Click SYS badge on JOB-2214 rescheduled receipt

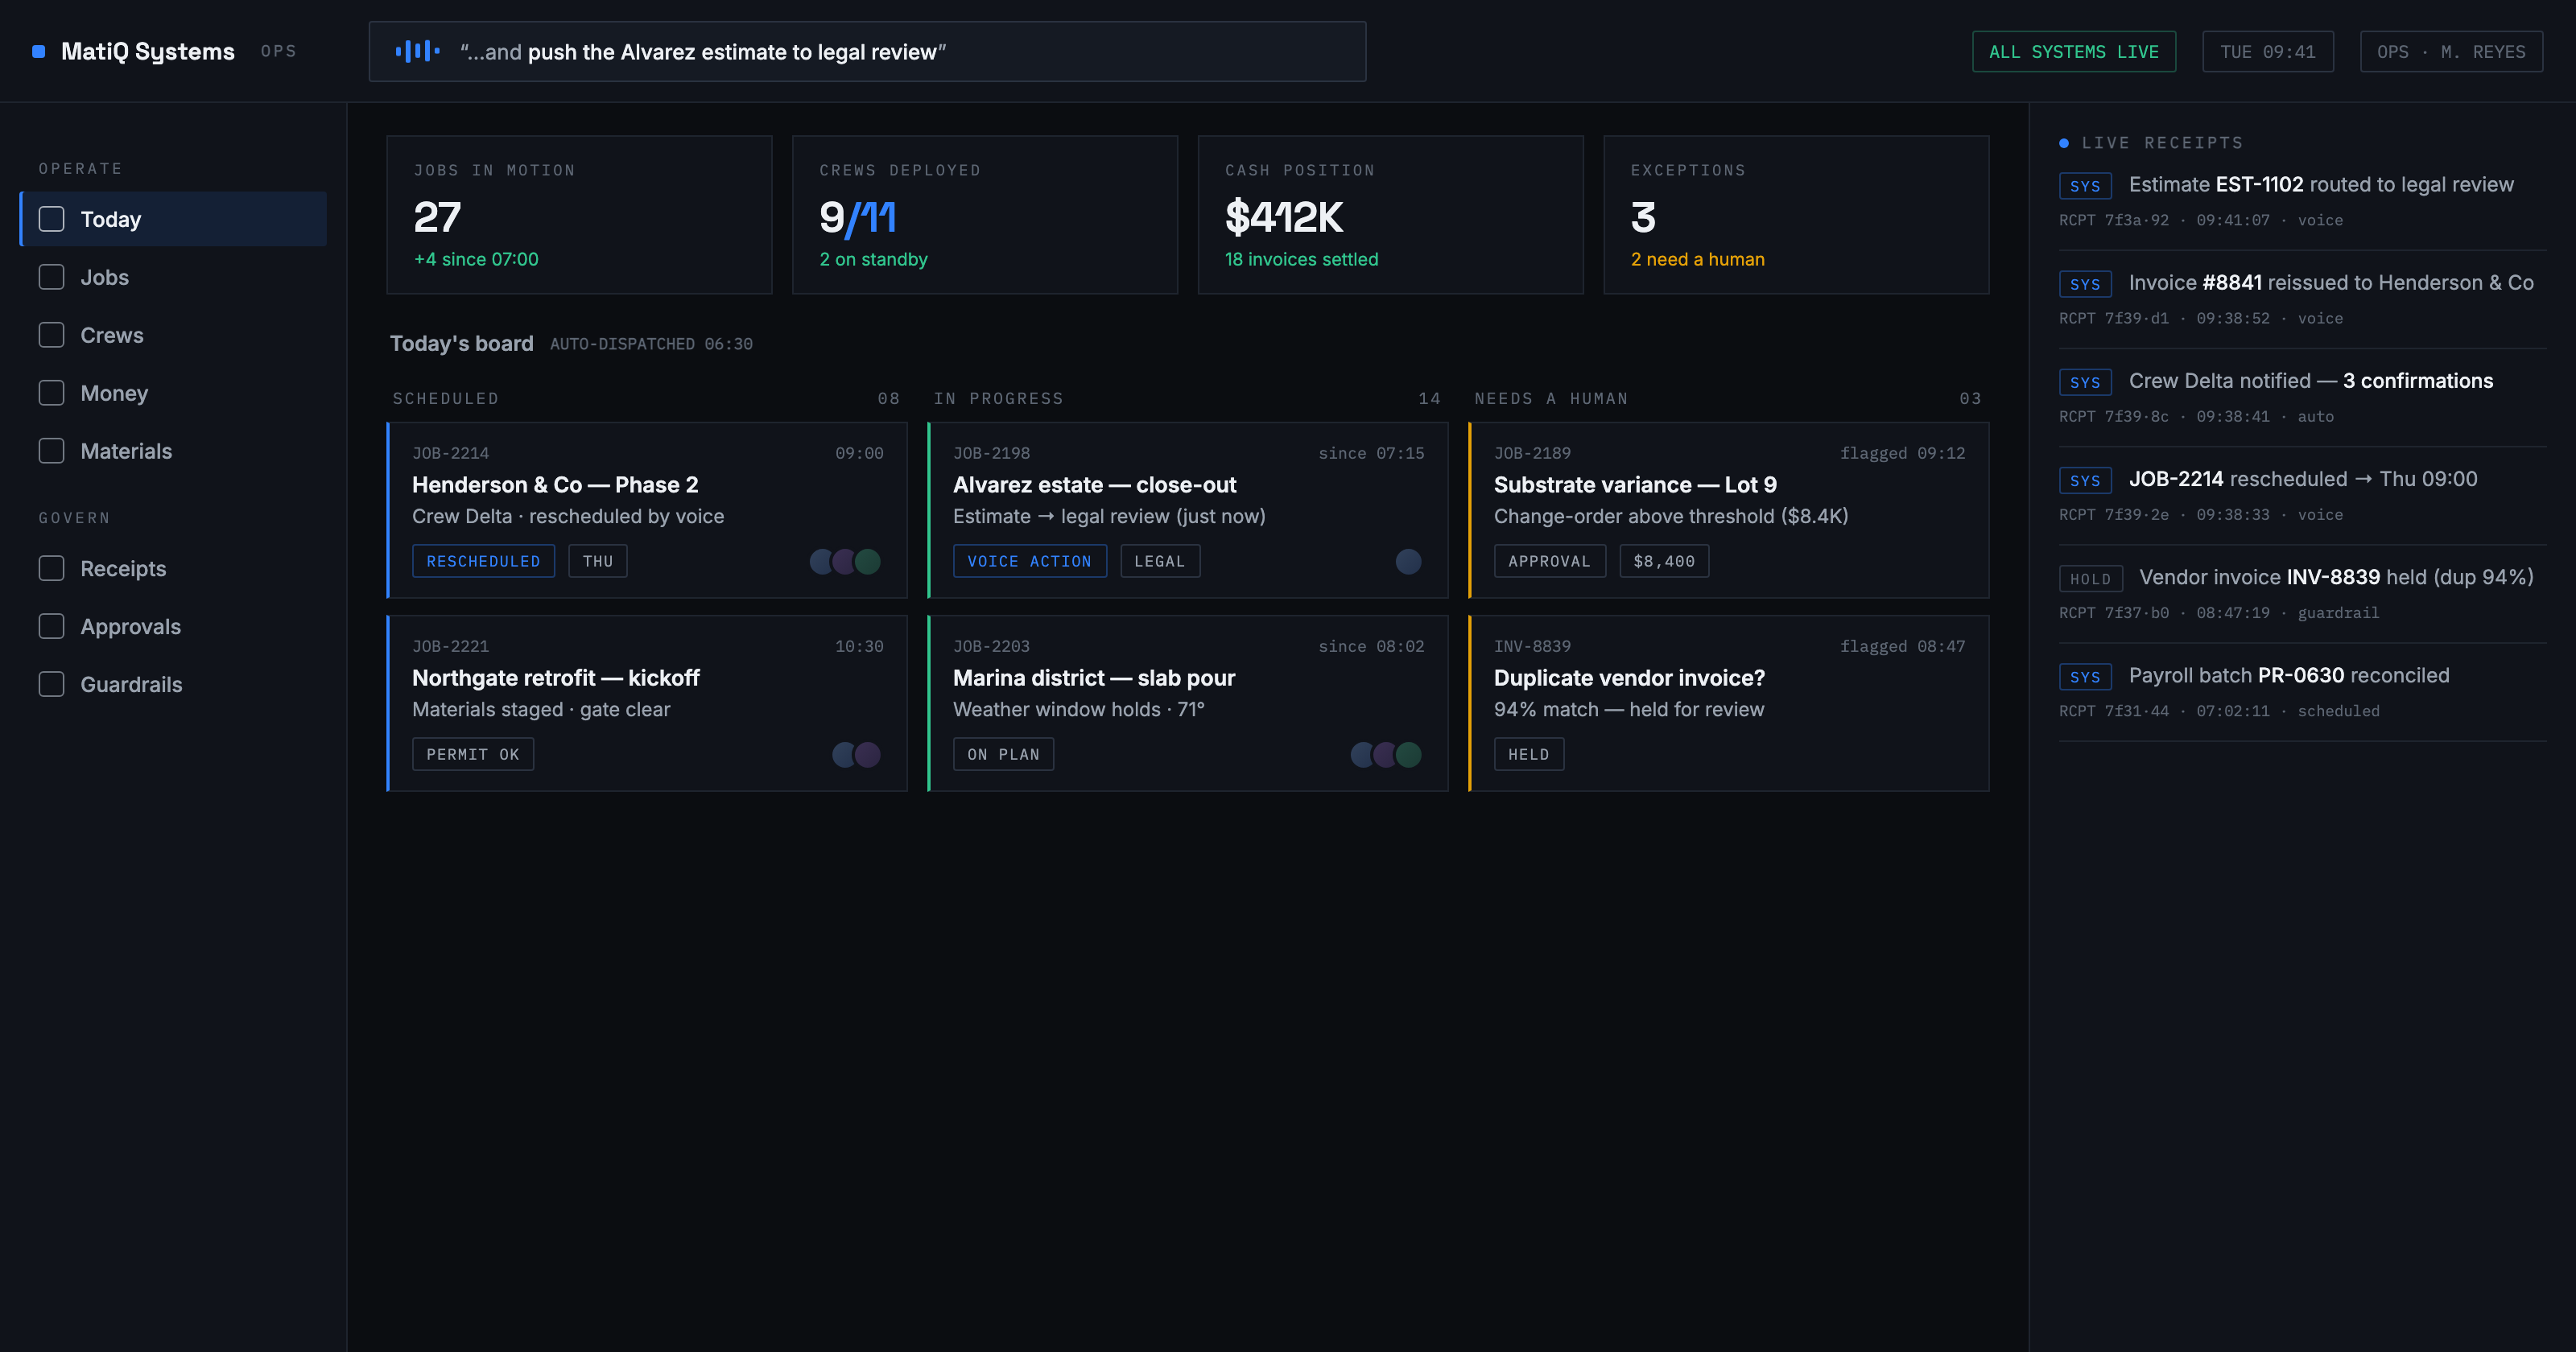point(2085,480)
